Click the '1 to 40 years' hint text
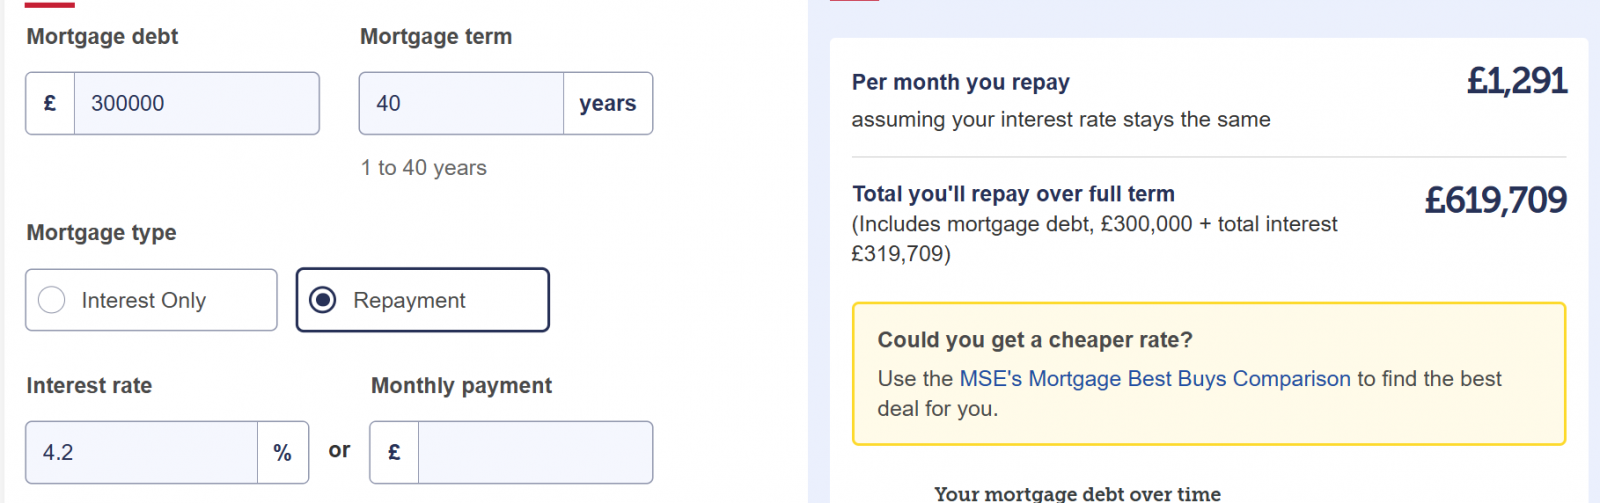1600x503 pixels. 424,168
